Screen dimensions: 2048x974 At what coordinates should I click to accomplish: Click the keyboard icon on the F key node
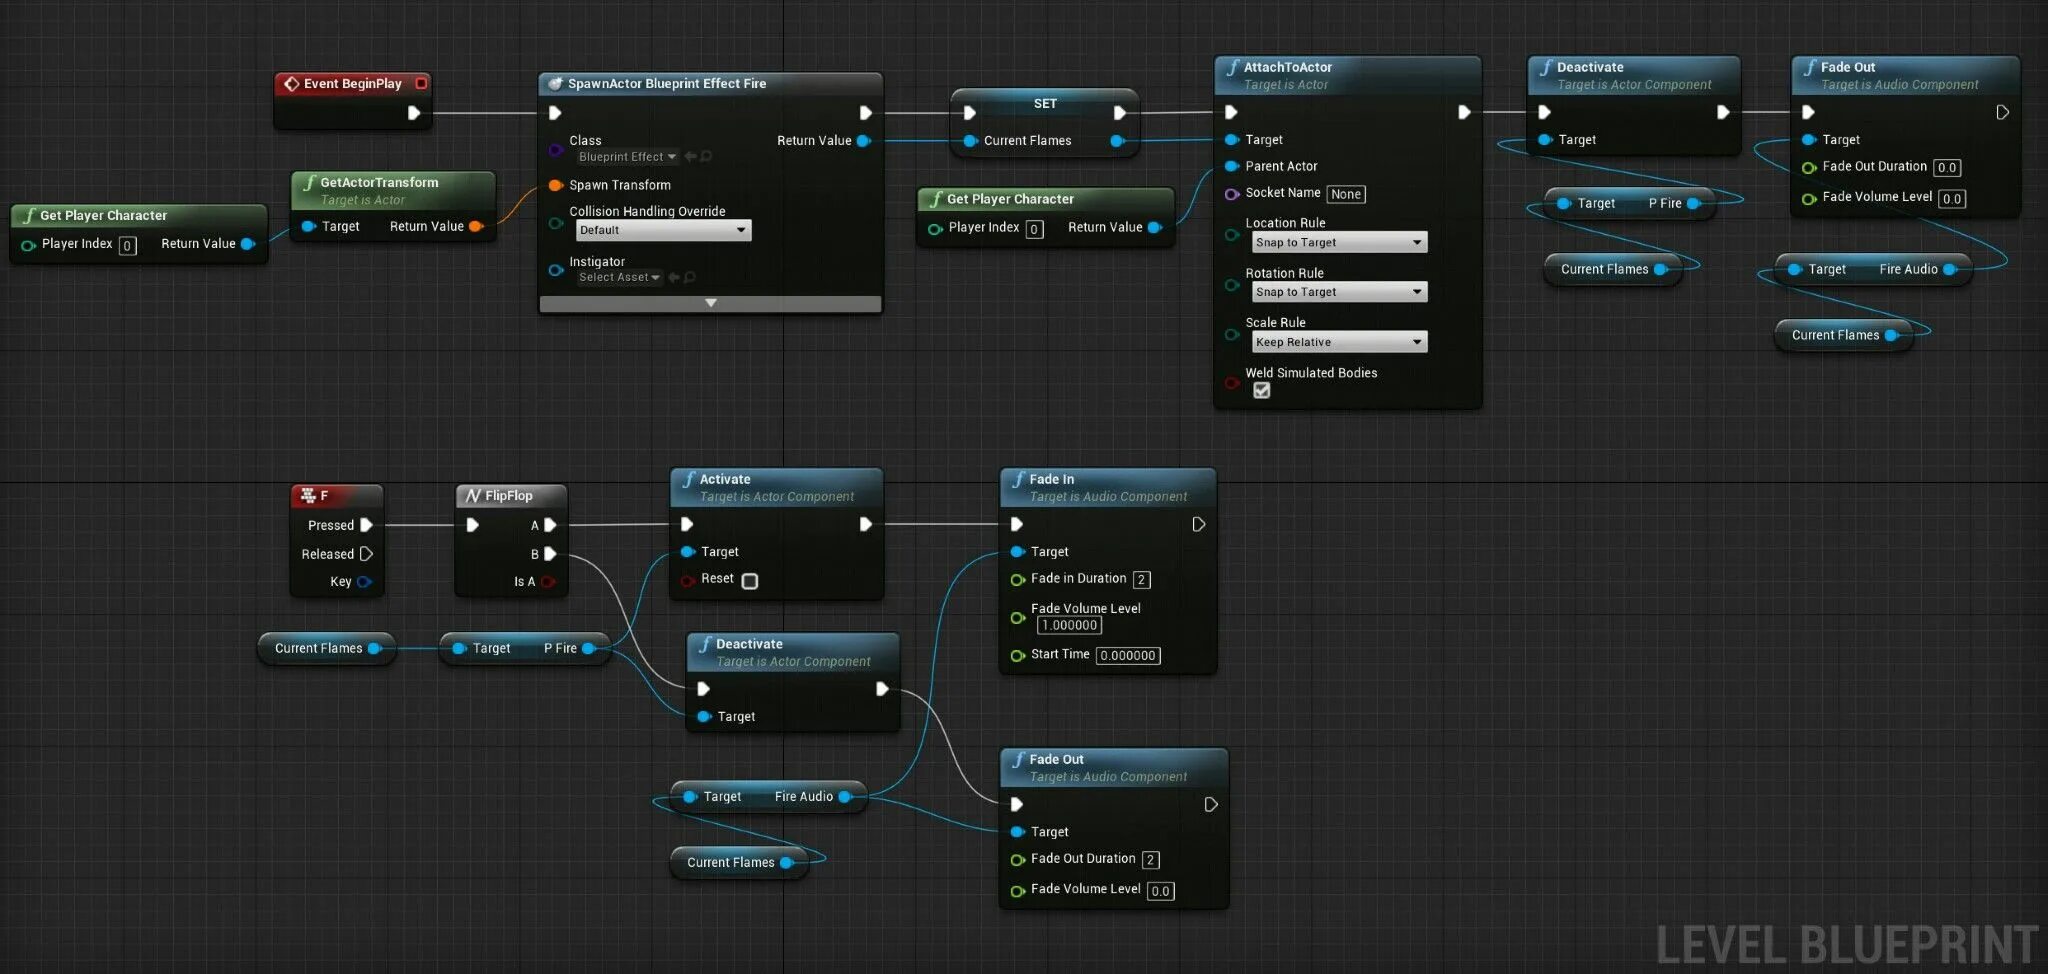point(310,495)
